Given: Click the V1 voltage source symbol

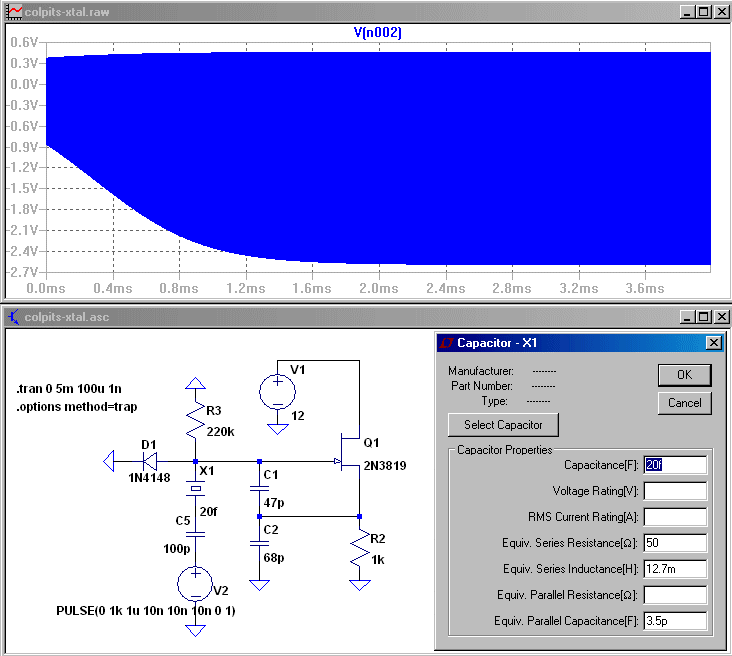Looking at the screenshot, I should [278, 392].
